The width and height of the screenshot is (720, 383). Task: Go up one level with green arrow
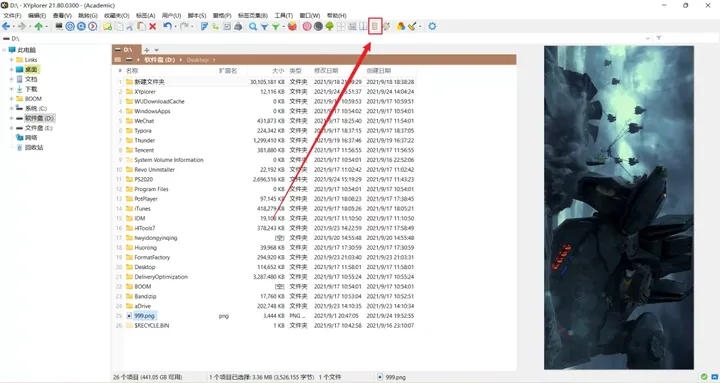coord(39,27)
